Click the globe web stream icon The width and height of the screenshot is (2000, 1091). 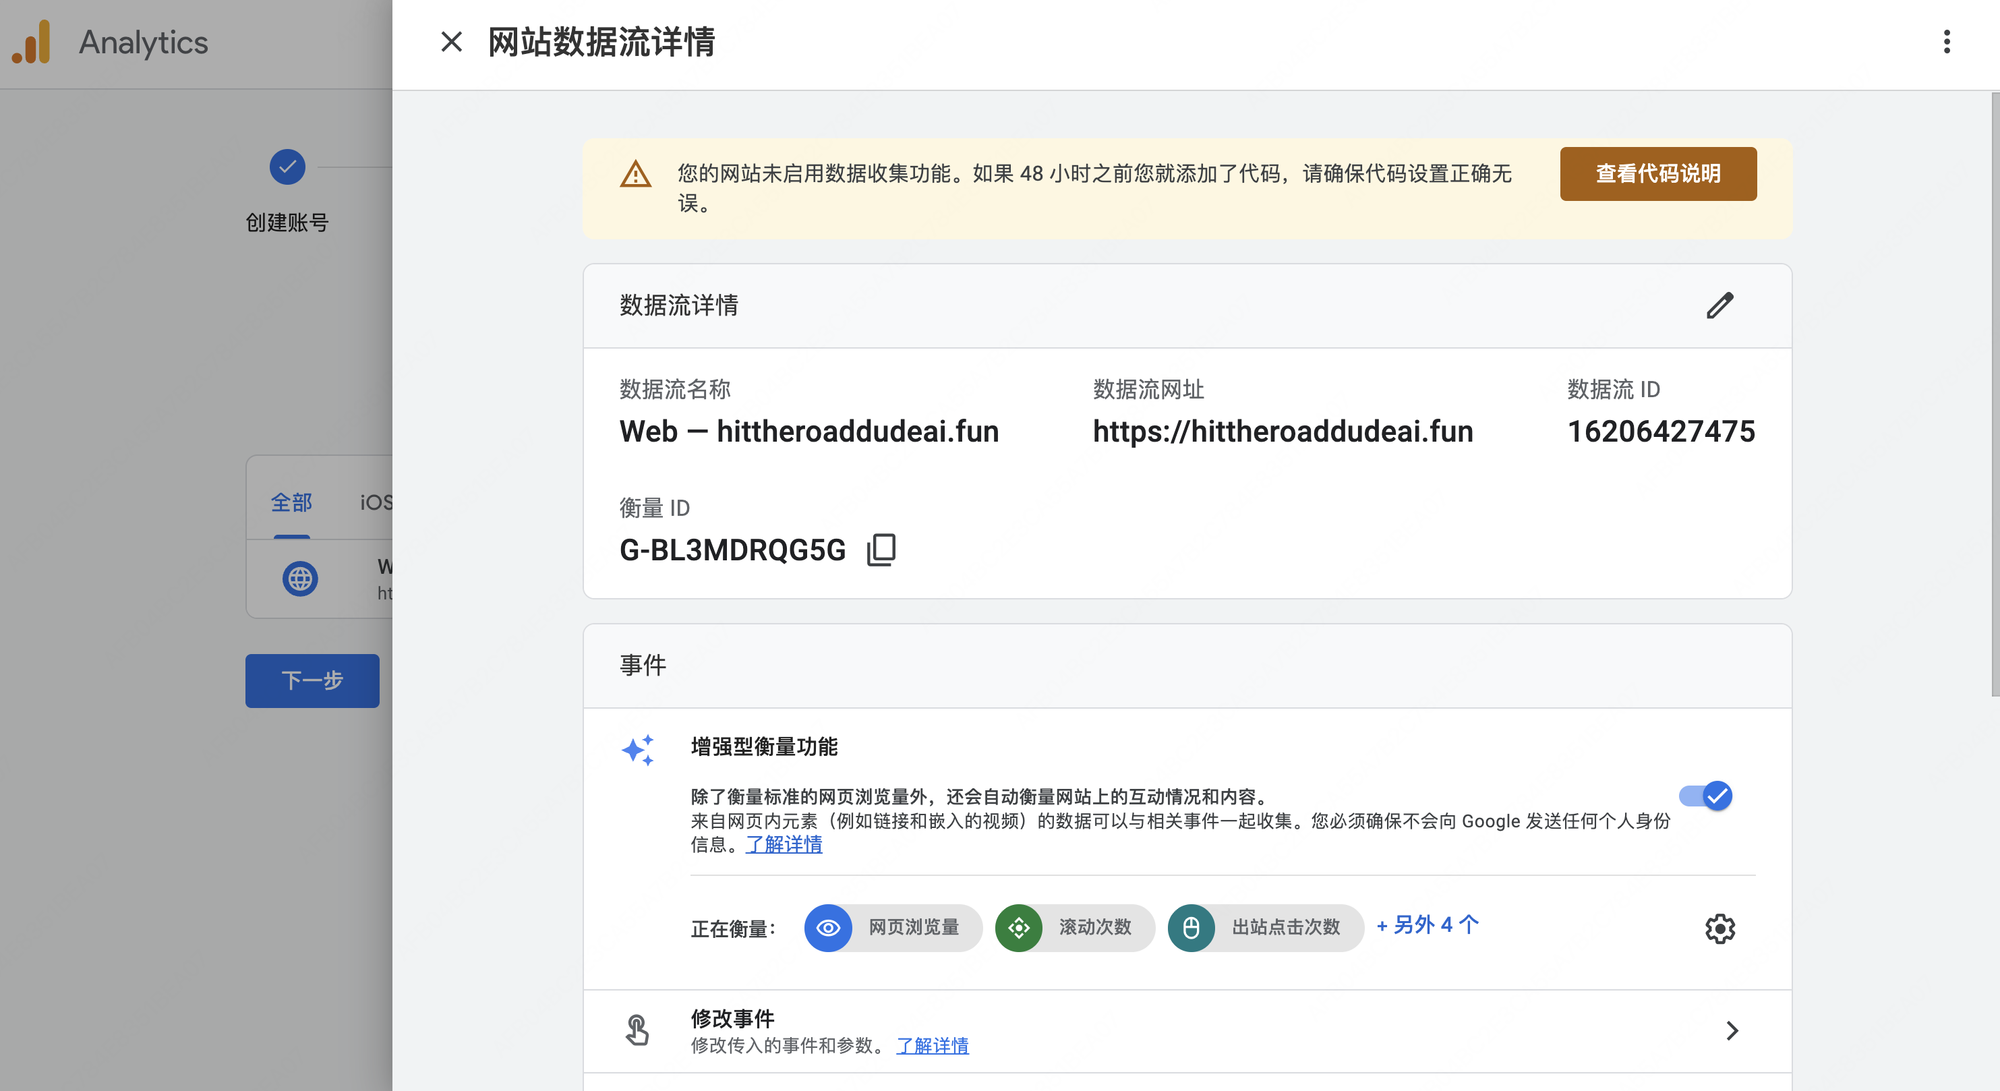tap(300, 579)
